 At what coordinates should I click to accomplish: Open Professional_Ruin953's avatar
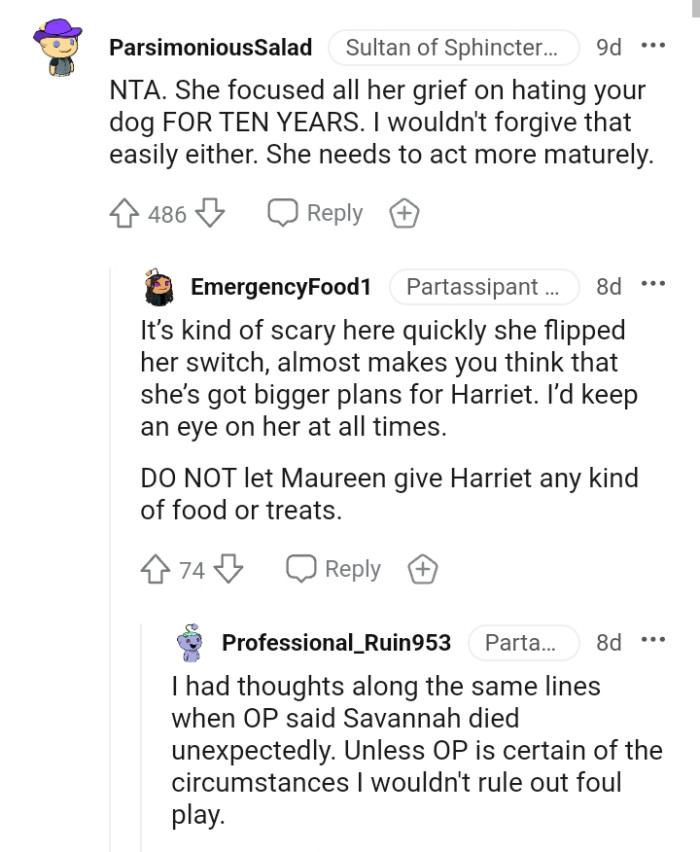191,642
